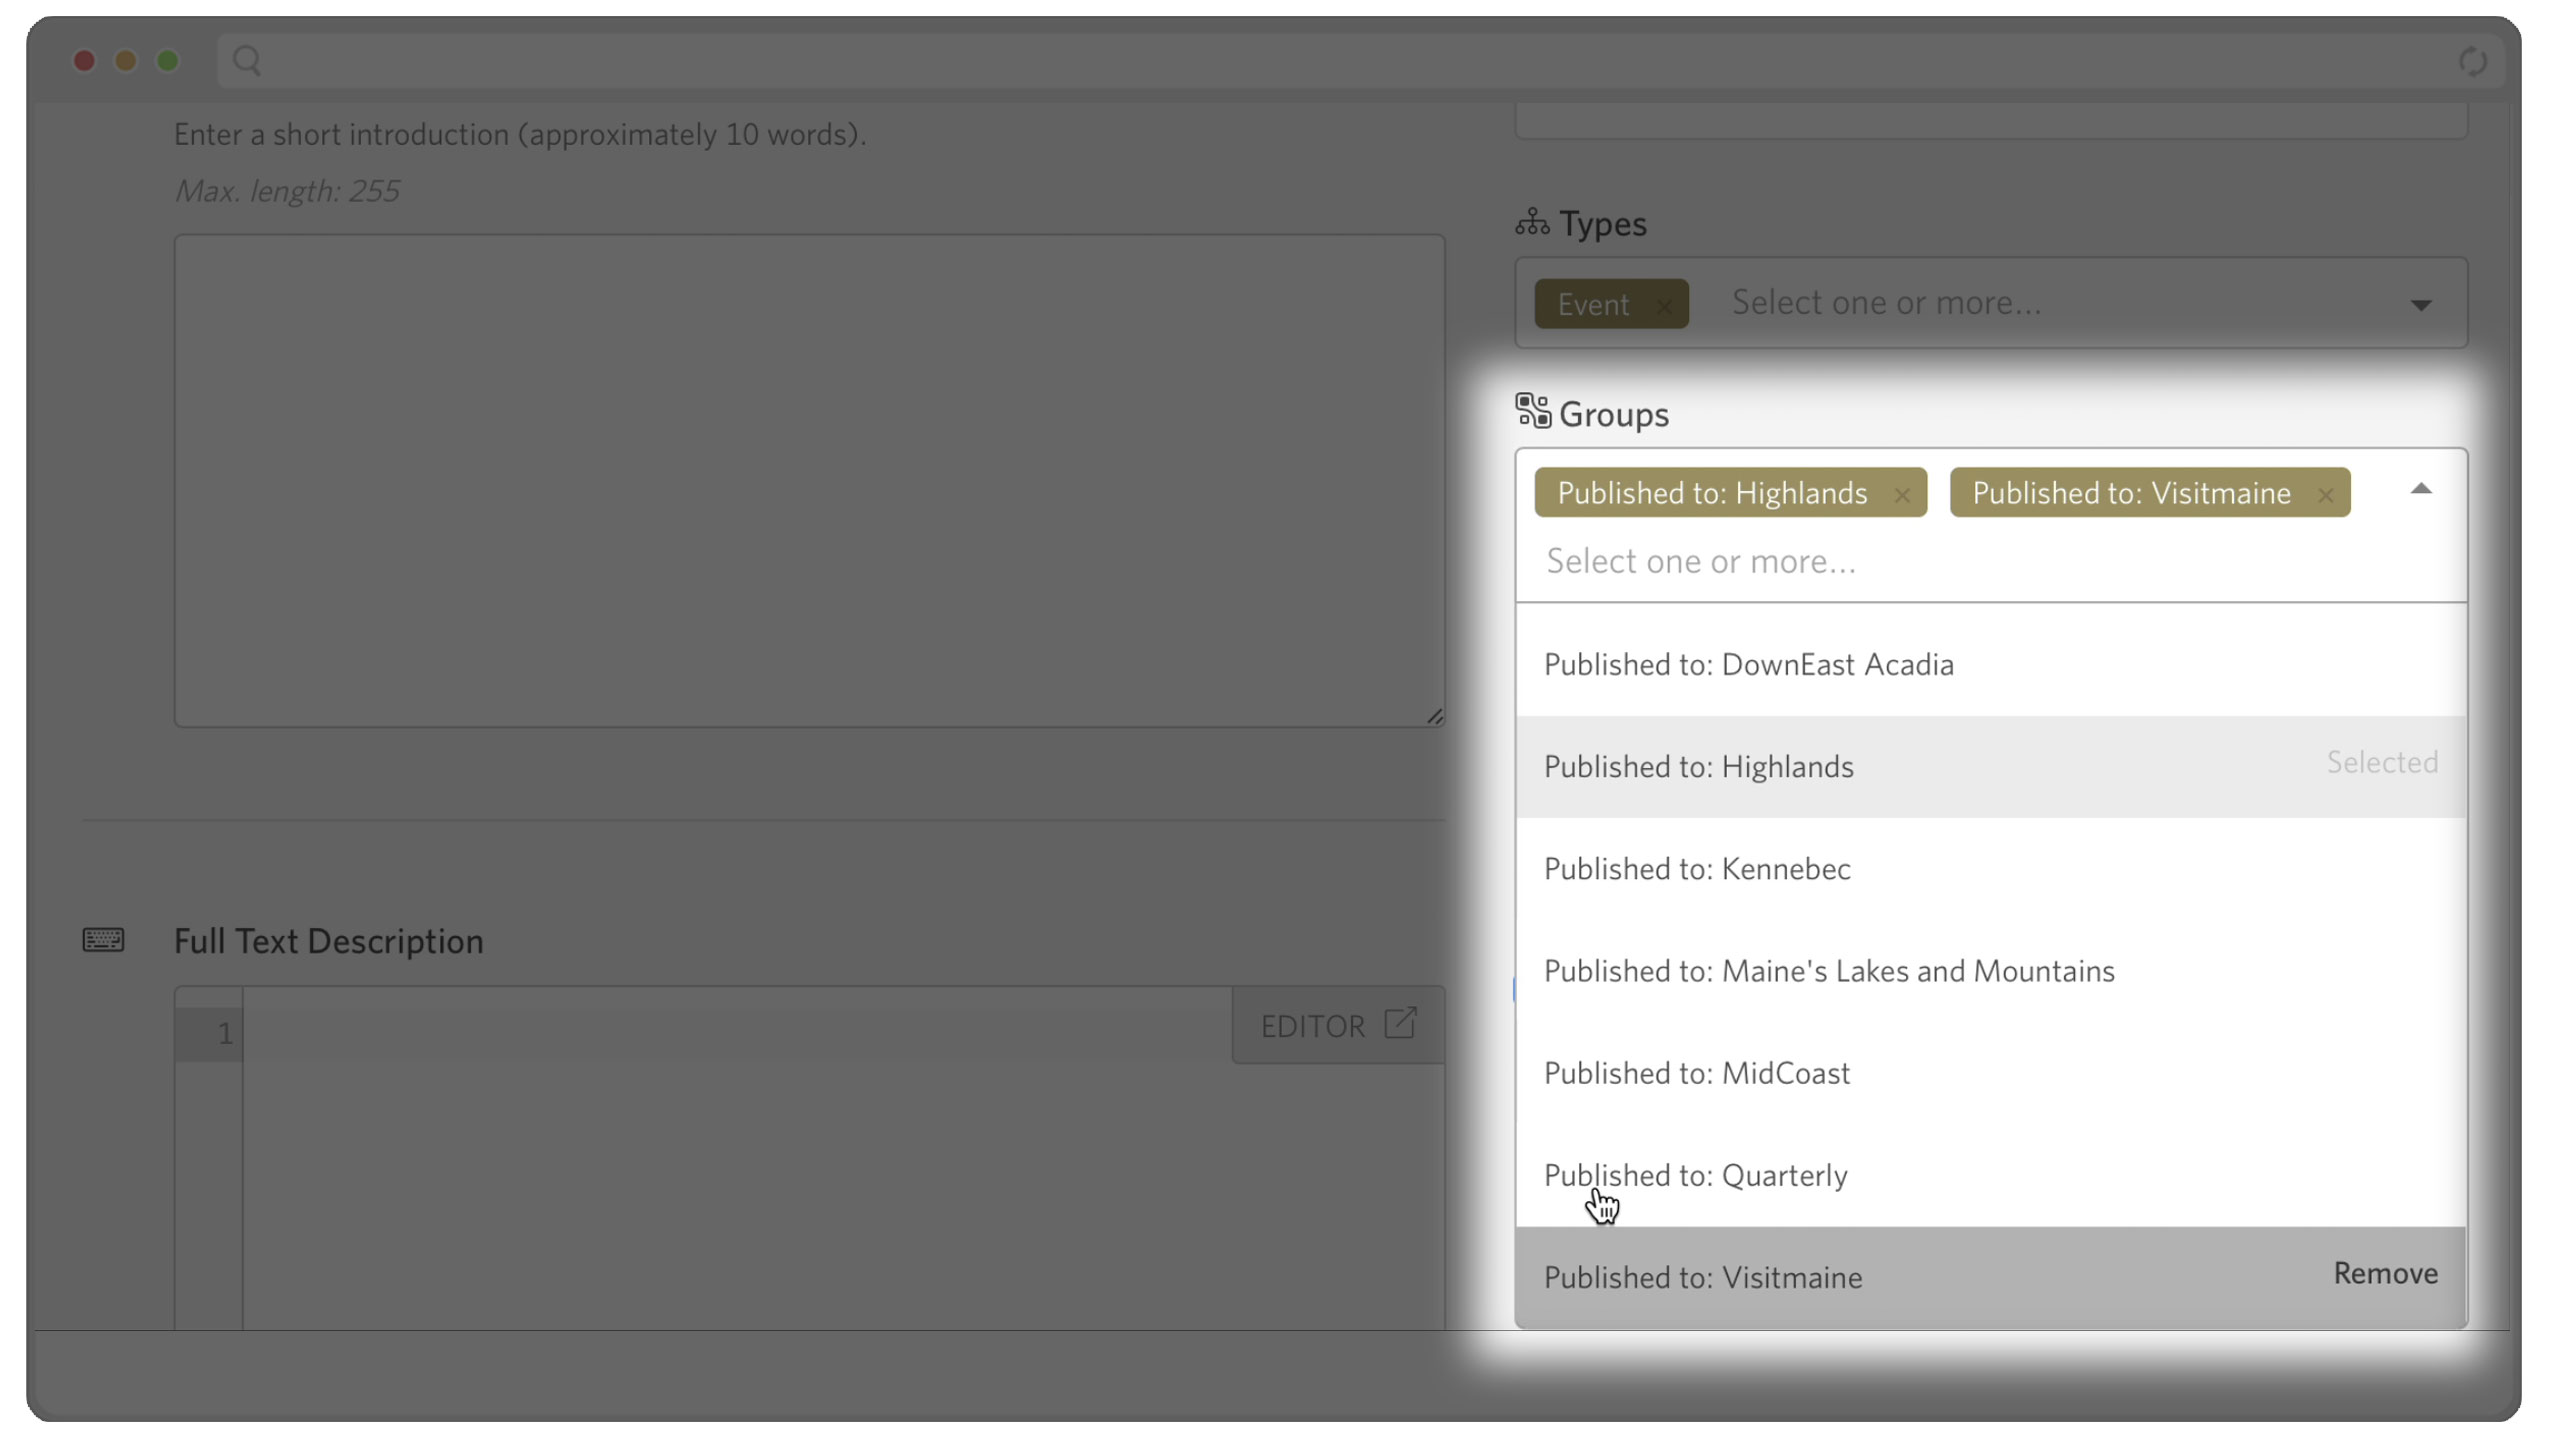
Task: Click the keyboard icon beside Full Text Description
Action: click(103, 940)
